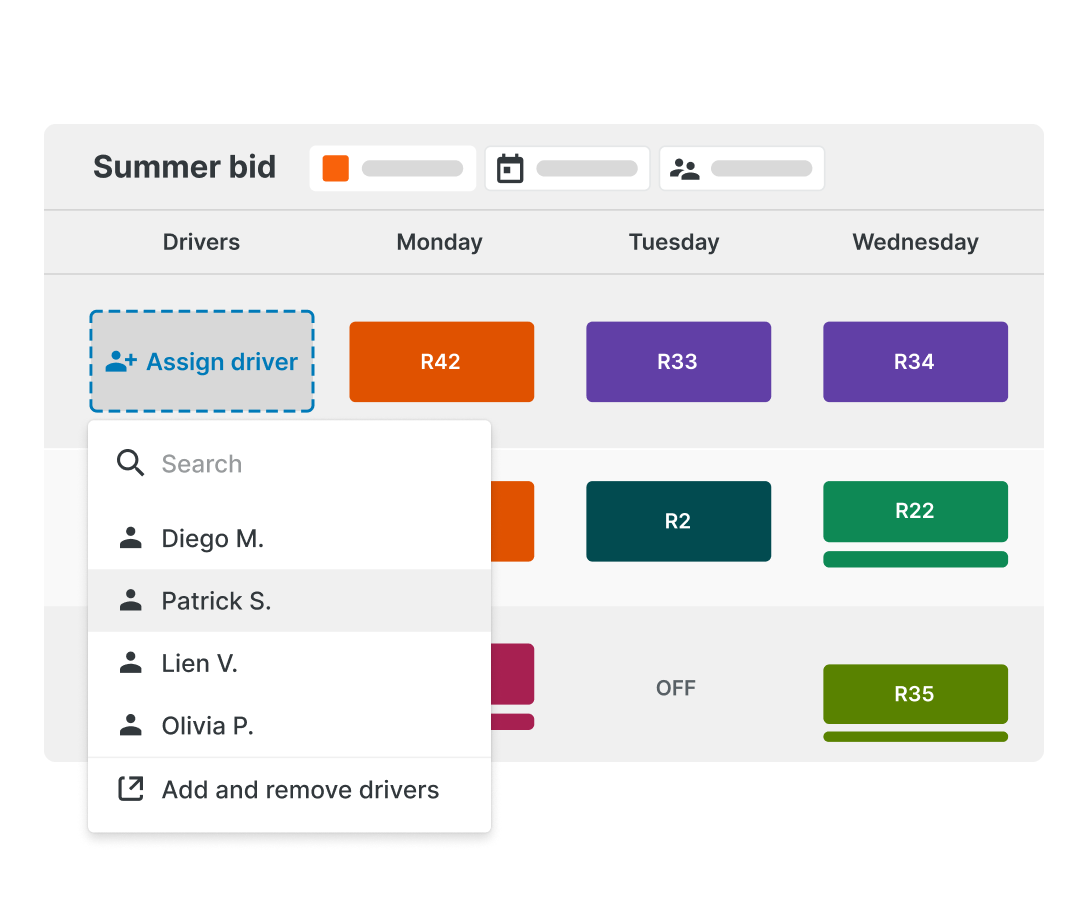The width and height of the screenshot is (1088, 908).
Task: Click the people group icon in header
Action: [685, 169]
